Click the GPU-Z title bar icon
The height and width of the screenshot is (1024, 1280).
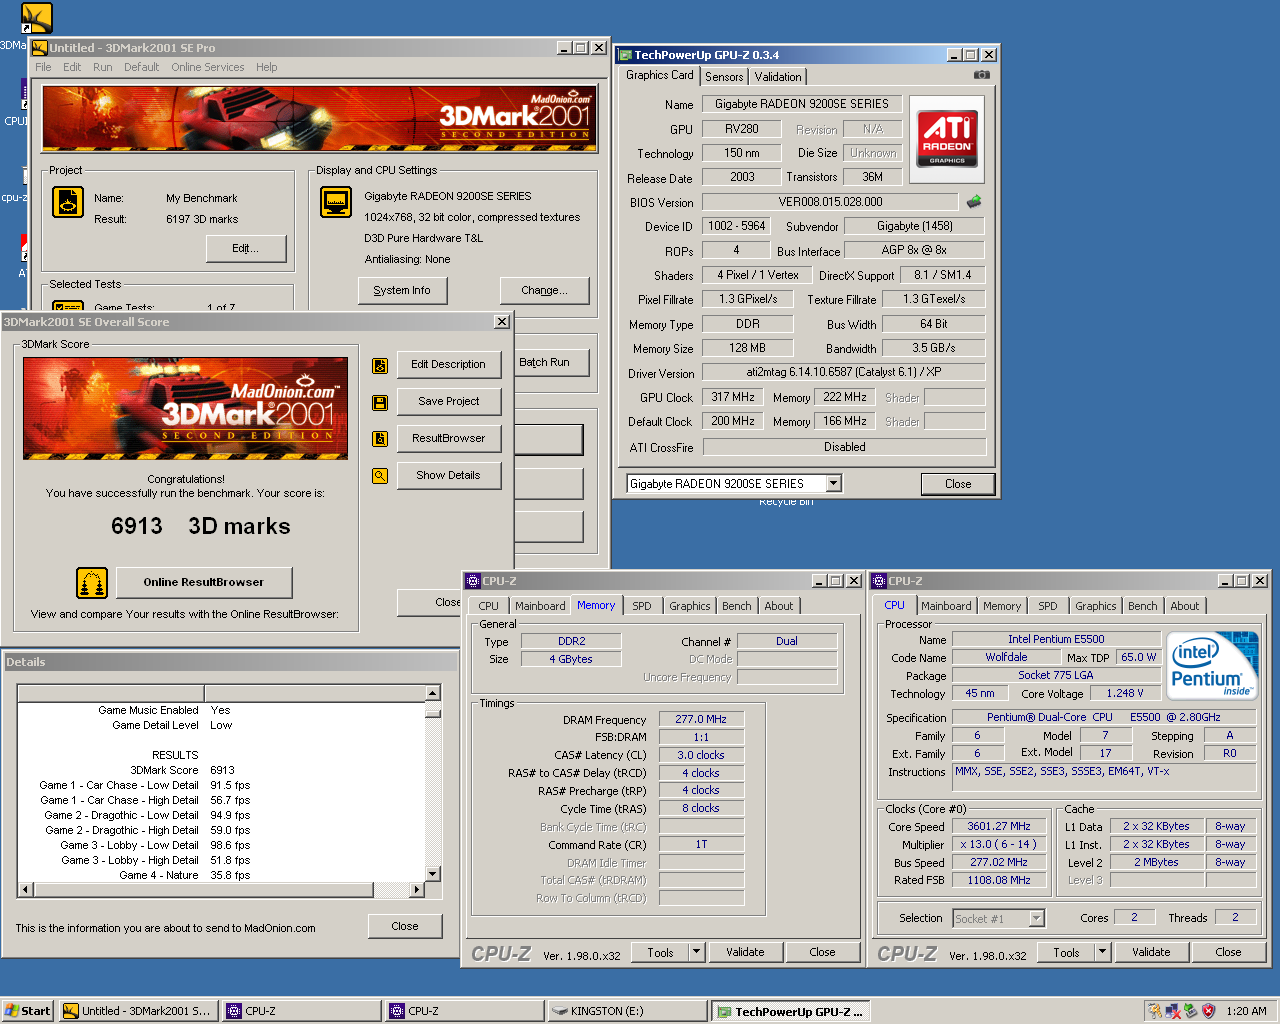pos(625,55)
